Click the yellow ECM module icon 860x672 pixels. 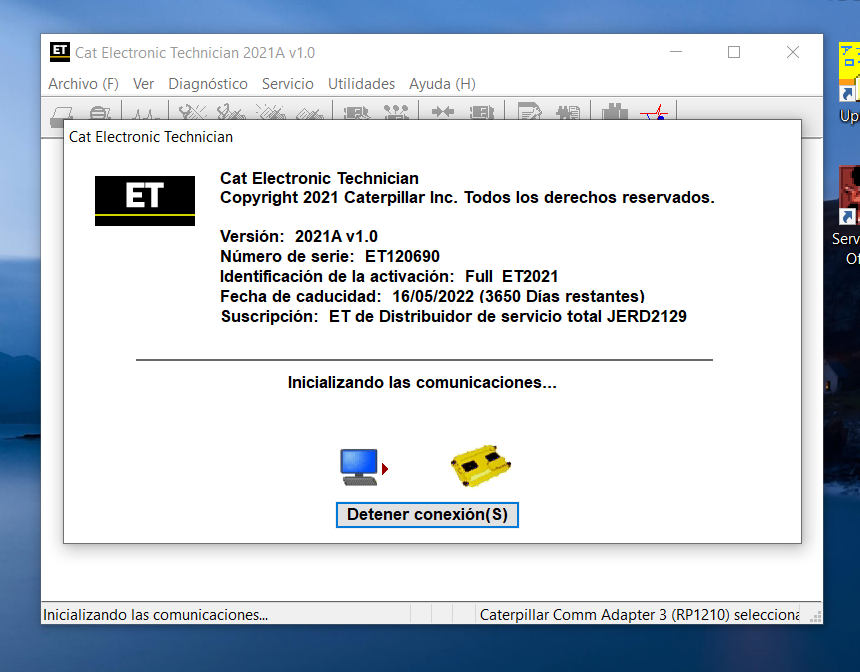click(480, 466)
